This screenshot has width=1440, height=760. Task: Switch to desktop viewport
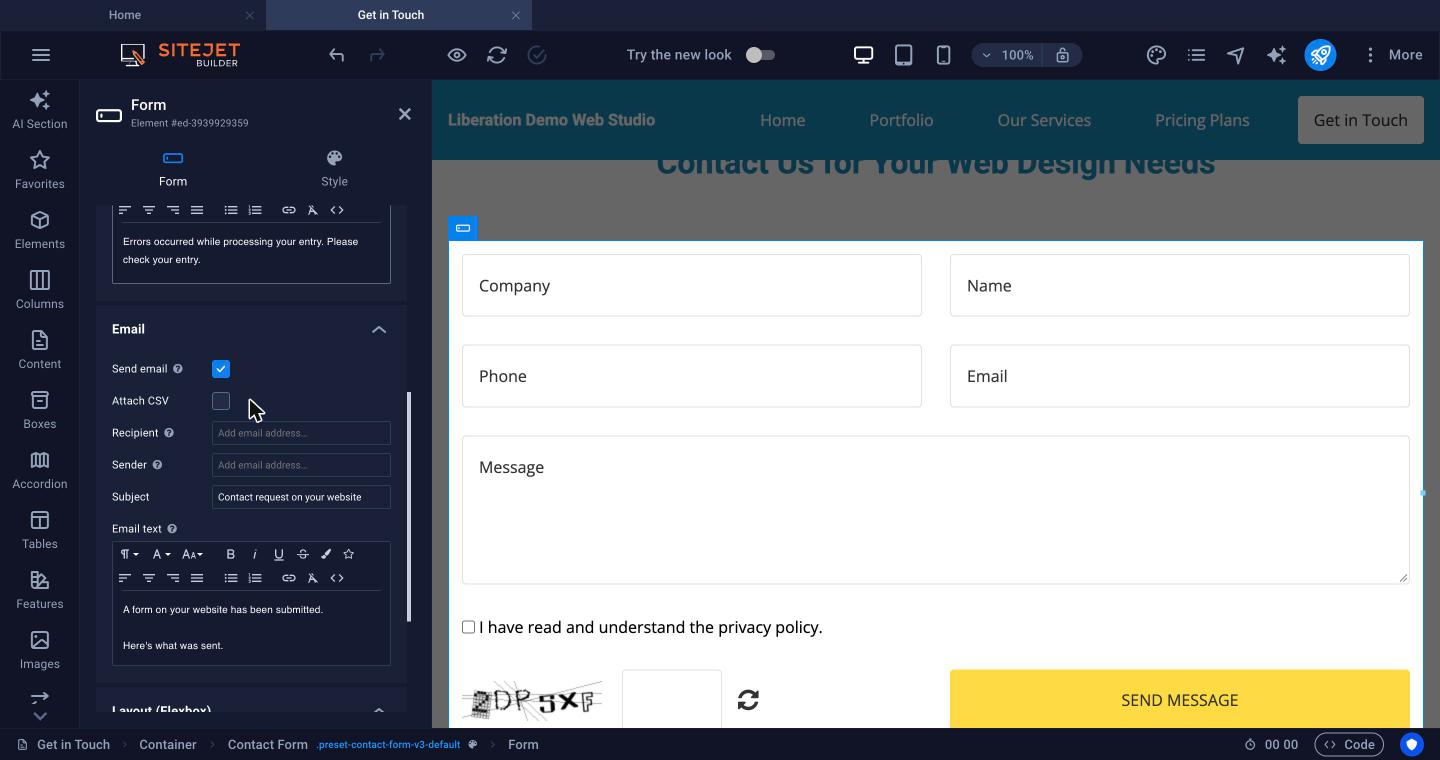[863, 55]
